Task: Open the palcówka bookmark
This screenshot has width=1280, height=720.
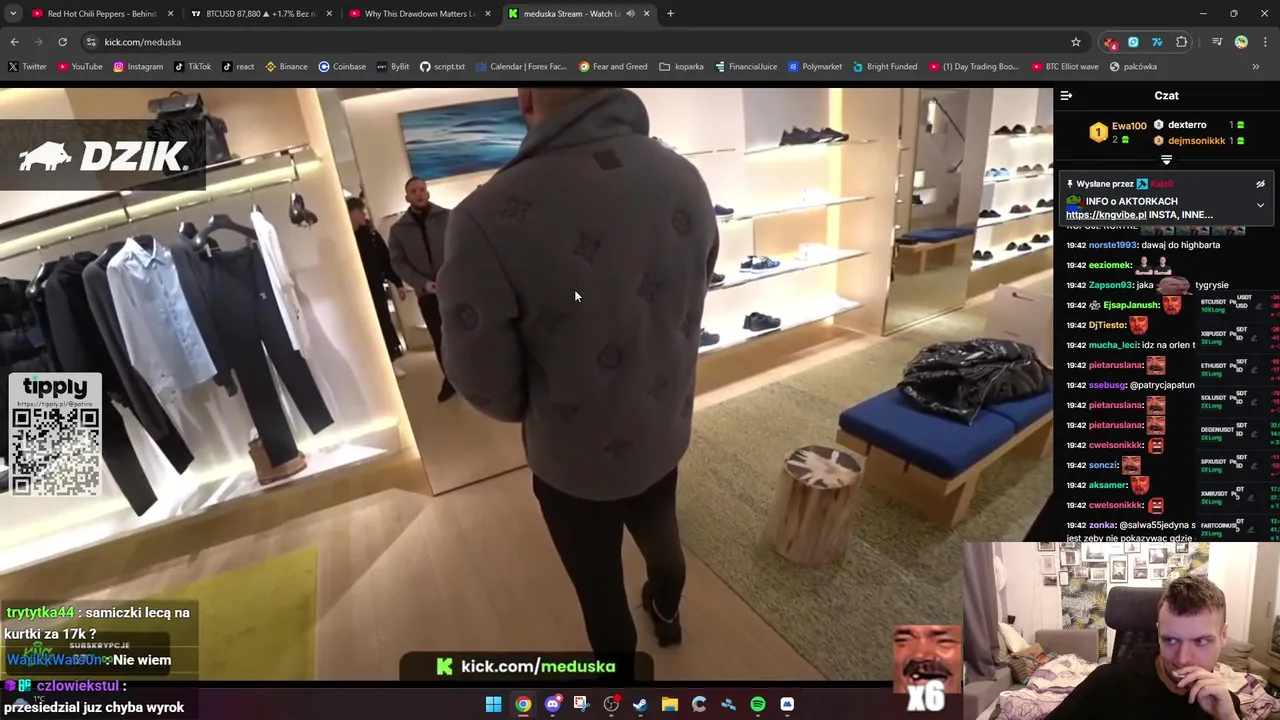Action: click(1133, 67)
